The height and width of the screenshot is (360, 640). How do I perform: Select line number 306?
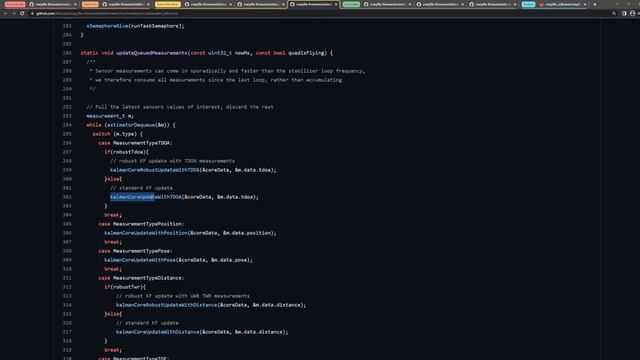tap(67, 233)
